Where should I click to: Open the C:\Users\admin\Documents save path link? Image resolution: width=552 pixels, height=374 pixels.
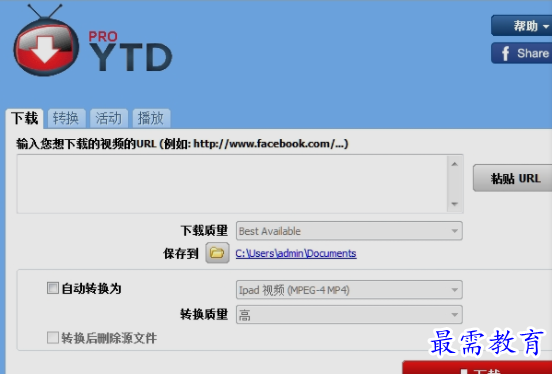point(296,253)
